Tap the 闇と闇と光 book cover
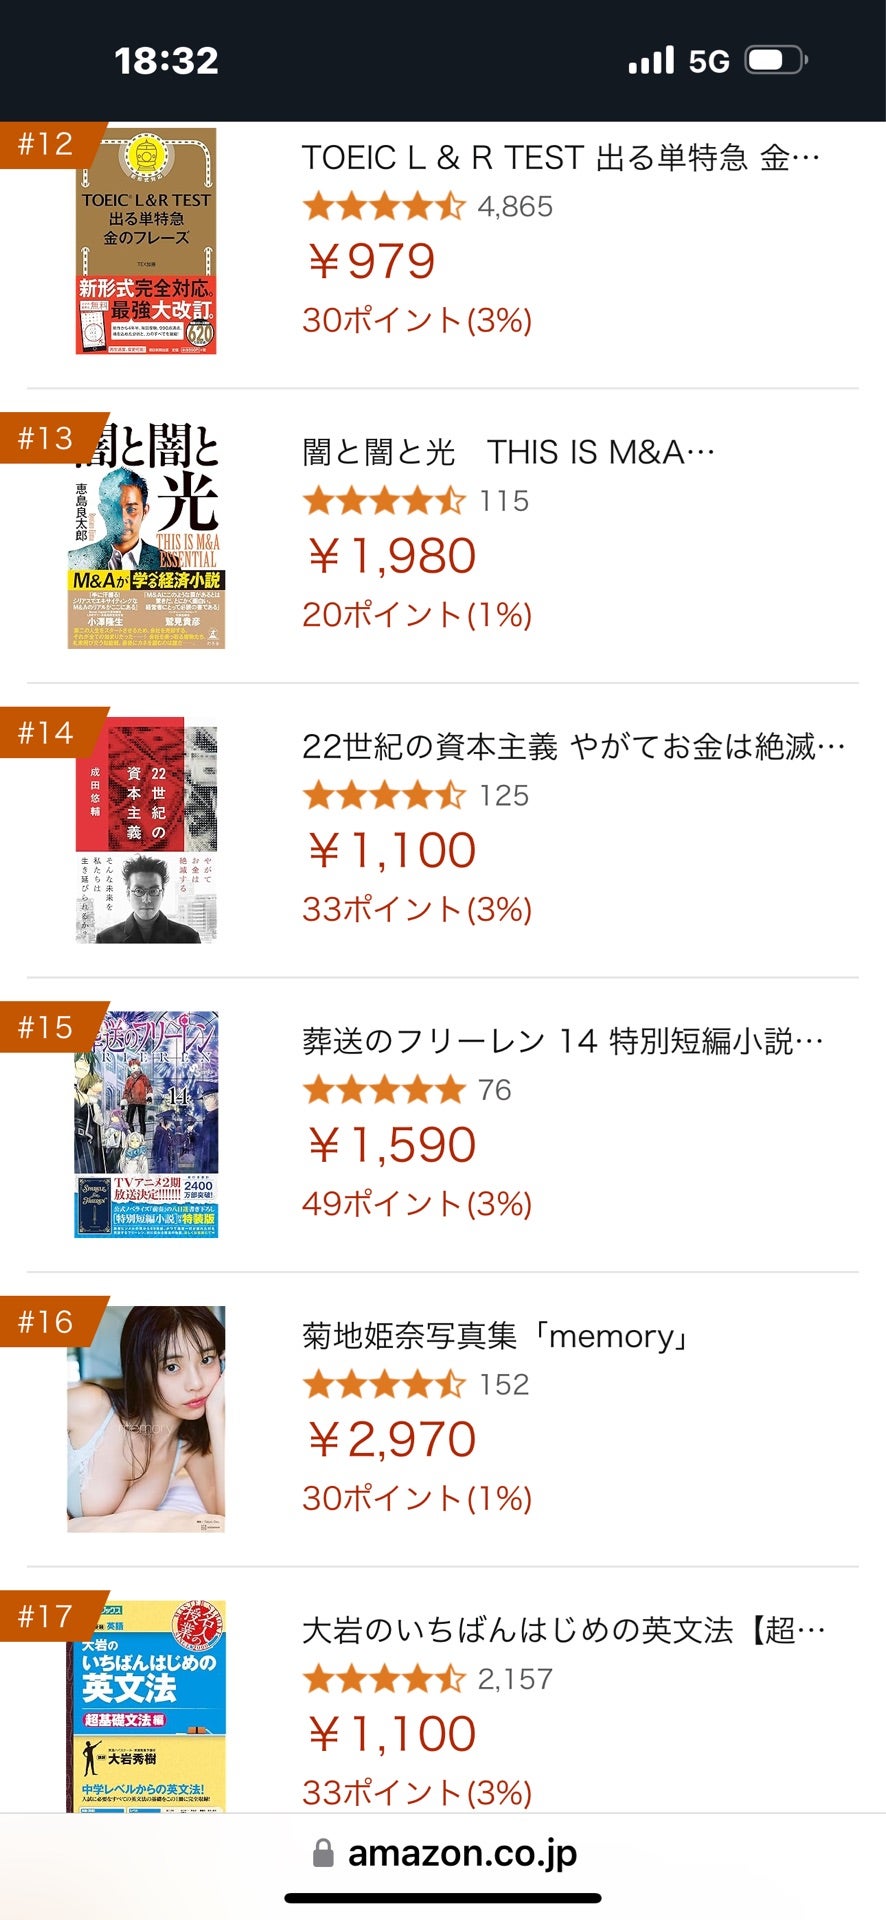886x1920 pixels. 146,535
